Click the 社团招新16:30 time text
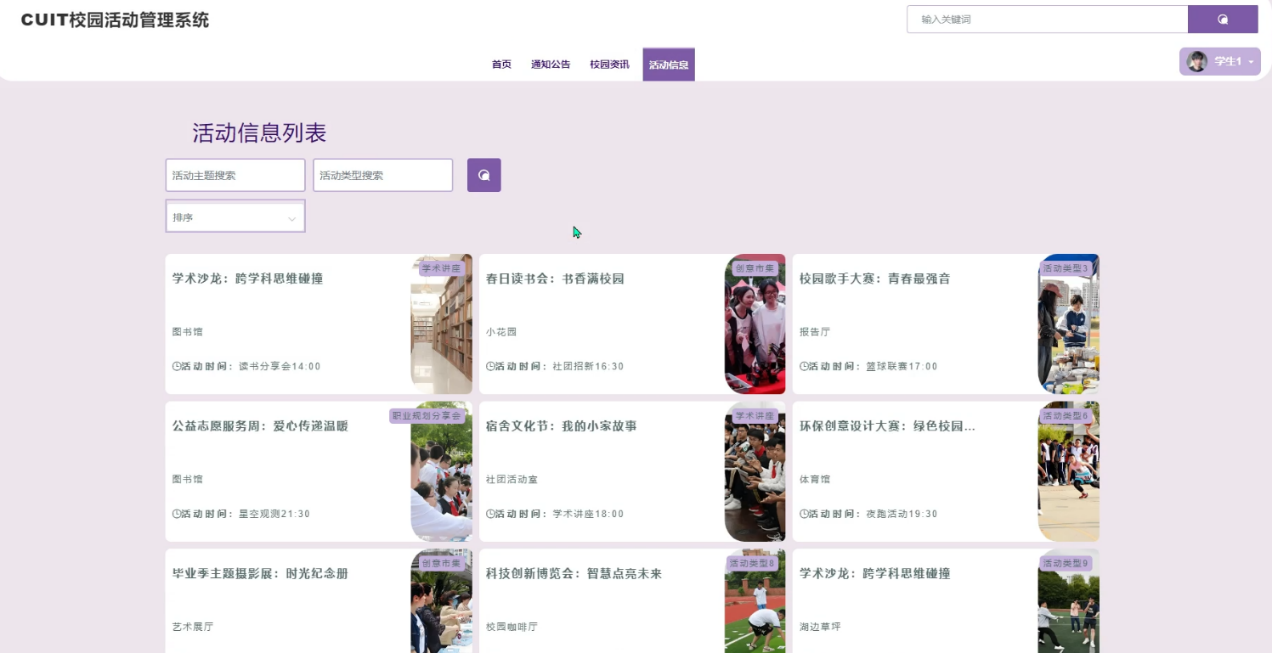The width and height of the screenshot is (1272, 653). tap(589, 367)
